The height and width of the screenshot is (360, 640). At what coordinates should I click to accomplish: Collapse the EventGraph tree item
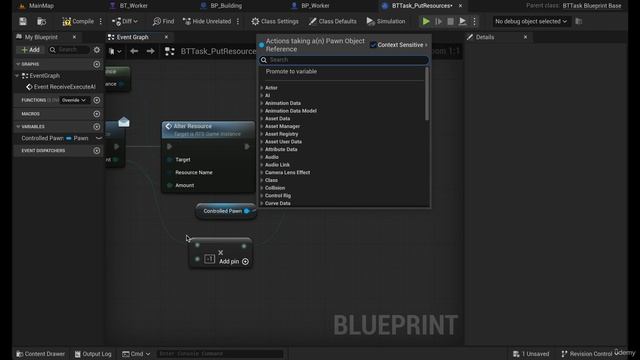(x=17, y=76)
